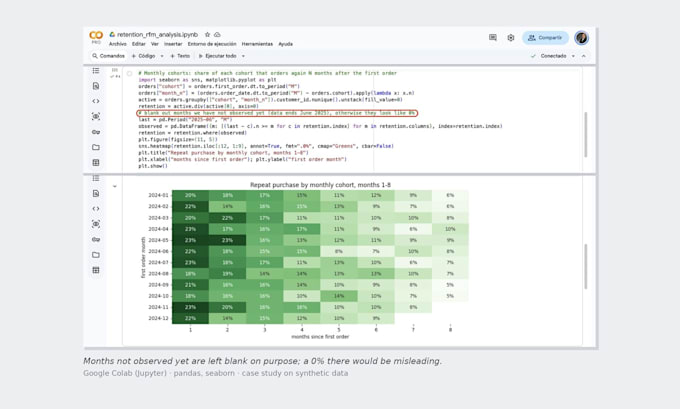
Task: Open the variable inspector eye icon beside the code cell
Action: click(96, 116)
